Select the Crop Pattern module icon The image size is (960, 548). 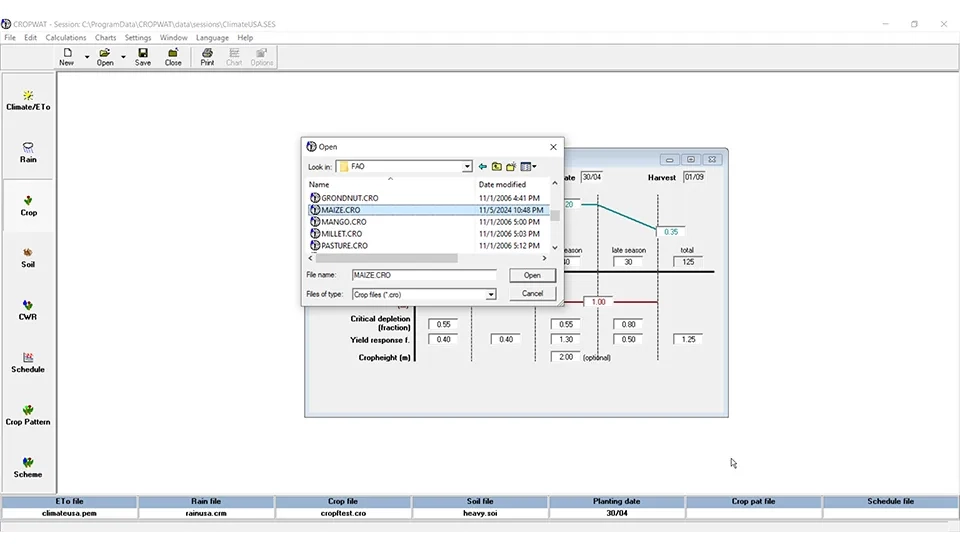coord(28,414)
